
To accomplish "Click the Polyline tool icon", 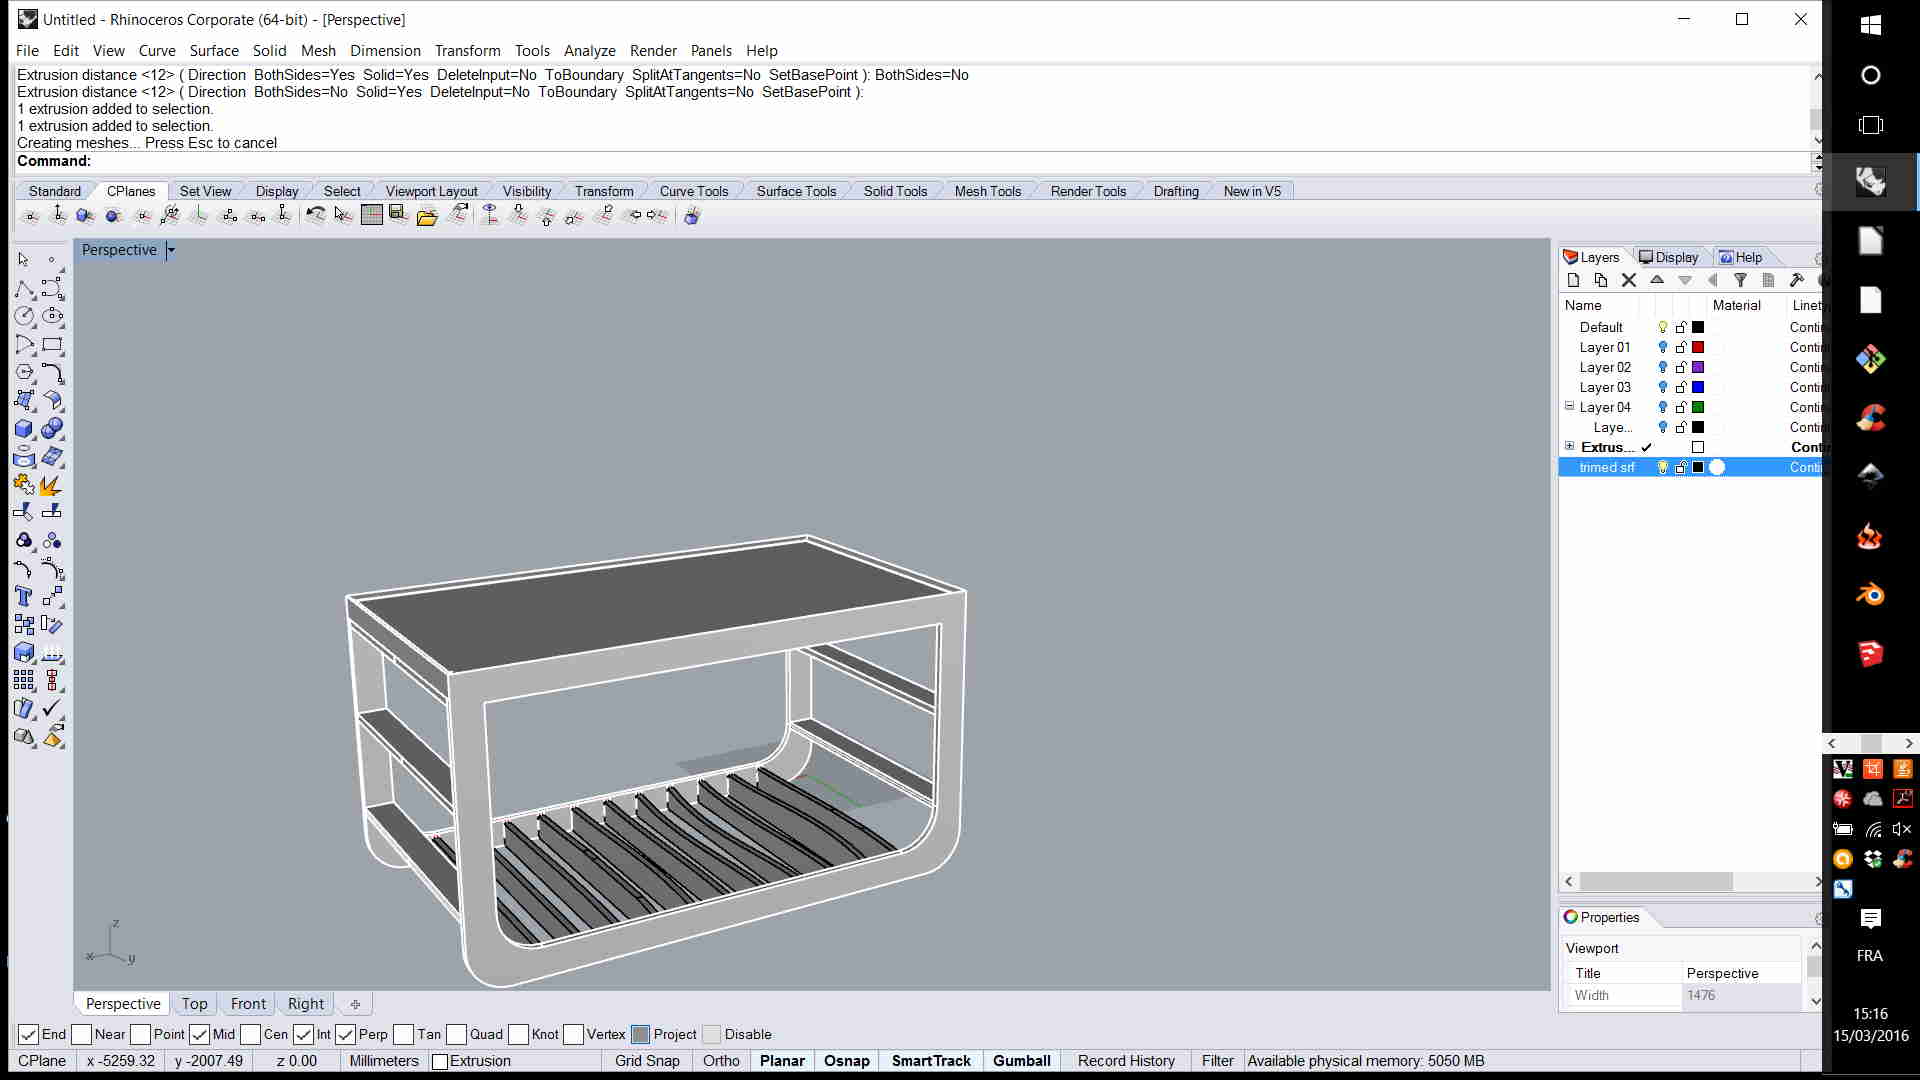I will (x=24, y=289).
